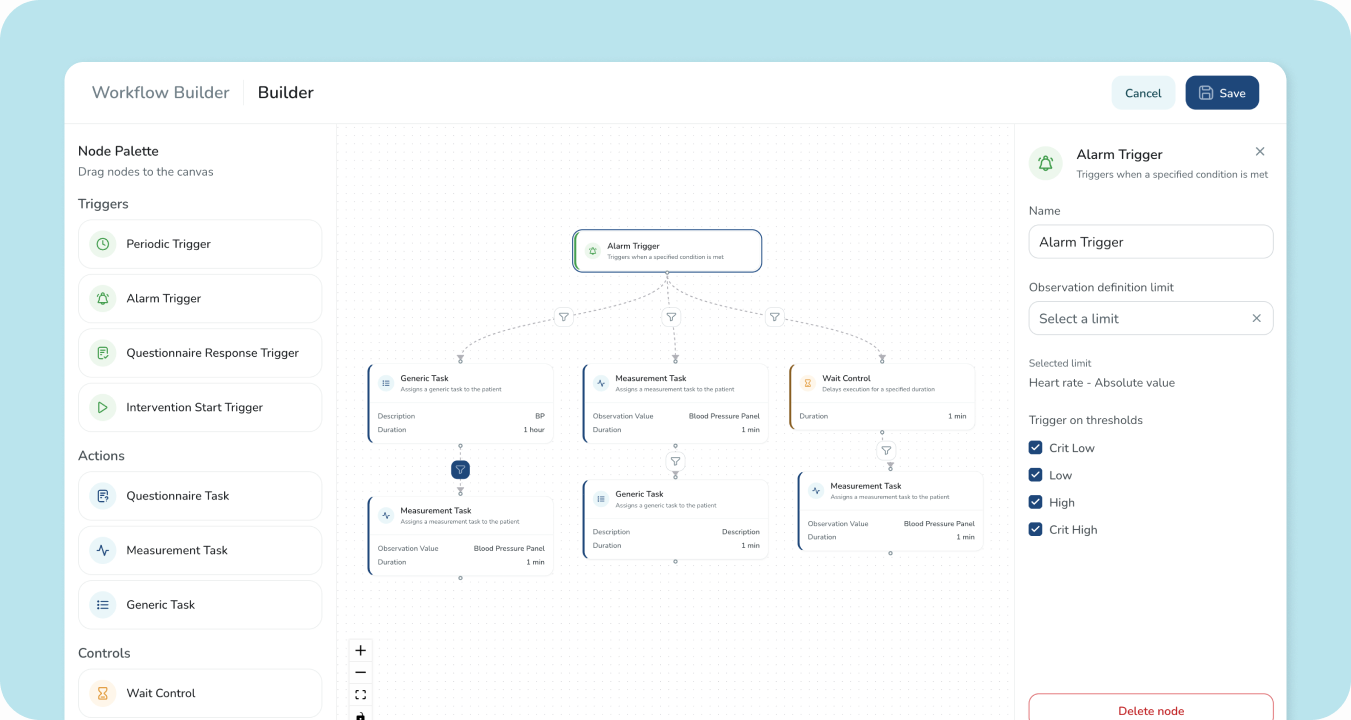
Task: Click the Name field containing Alarm Trigger
Action: click(1151, 242)
